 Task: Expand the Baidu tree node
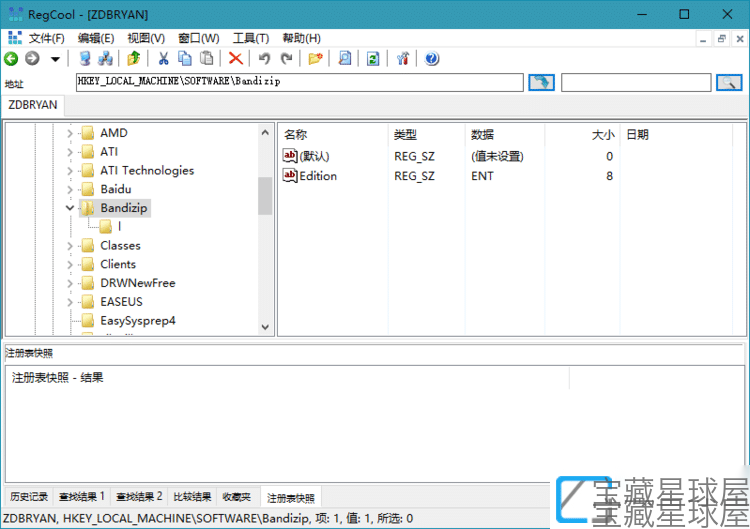[70, 189]
